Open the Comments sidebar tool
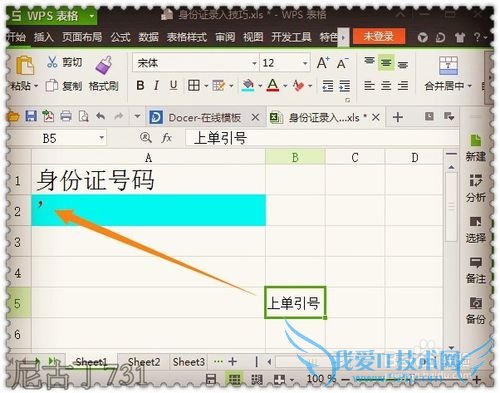 click(476, 270)
